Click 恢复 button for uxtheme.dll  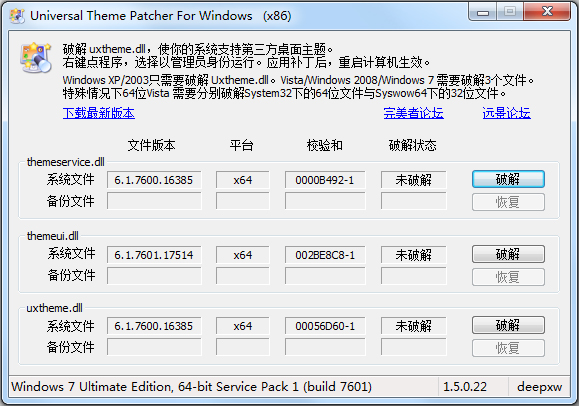click(x=508, y=348)
